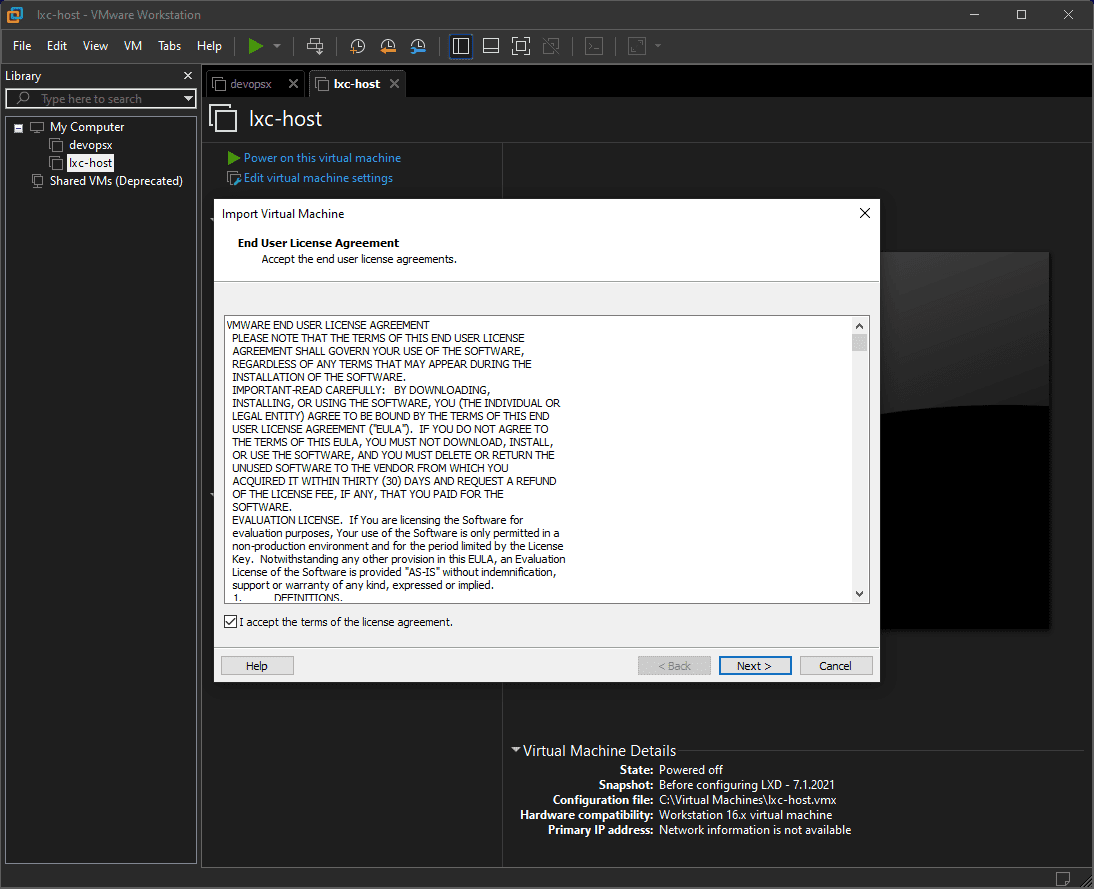
Task: Select the lxc-host VM in the library
Action: 90,163
